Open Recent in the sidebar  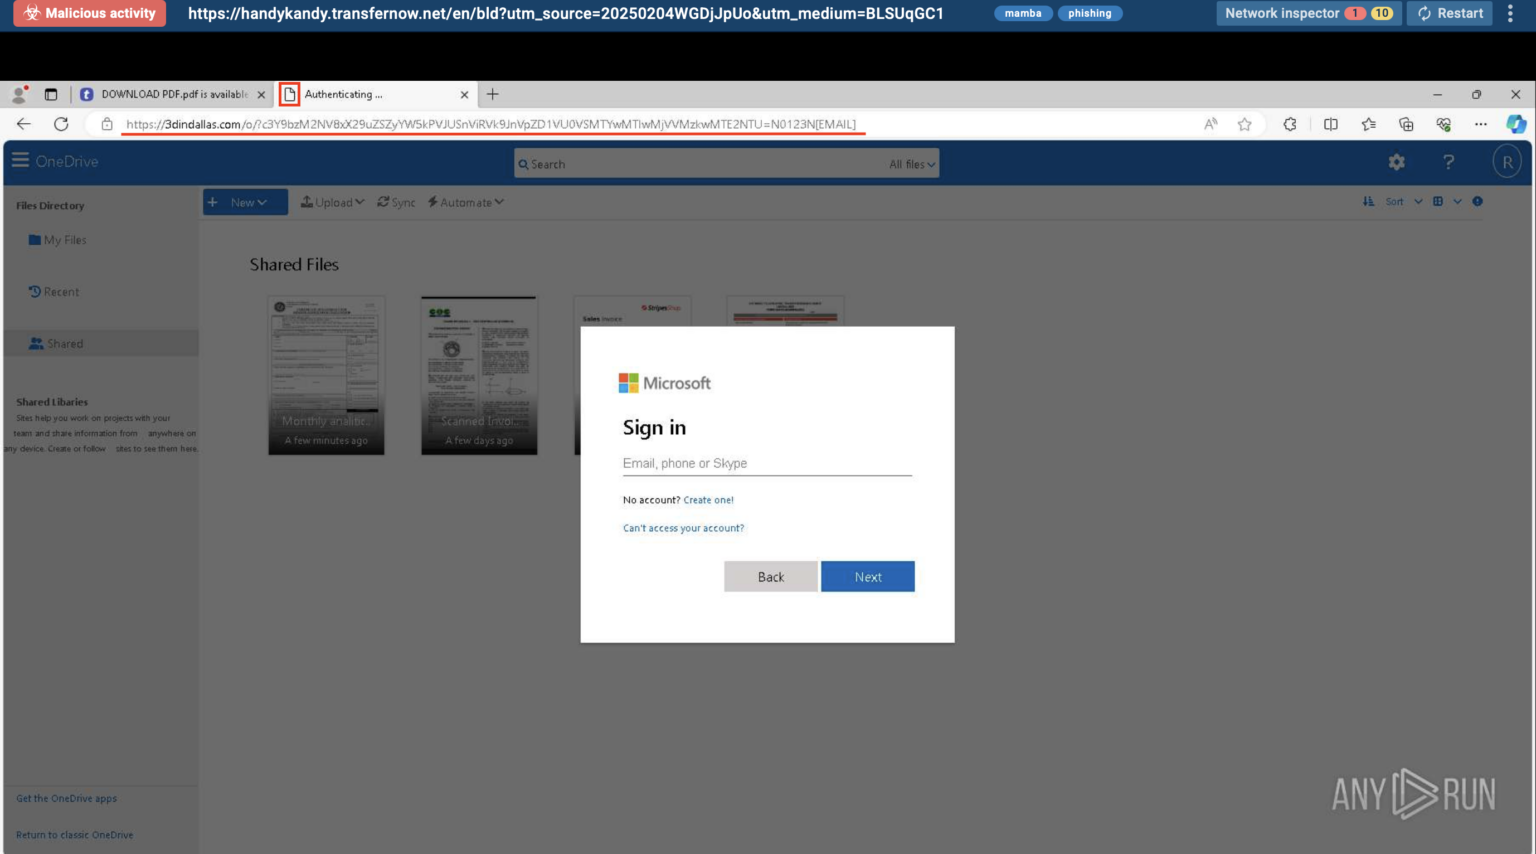[54, 292]
